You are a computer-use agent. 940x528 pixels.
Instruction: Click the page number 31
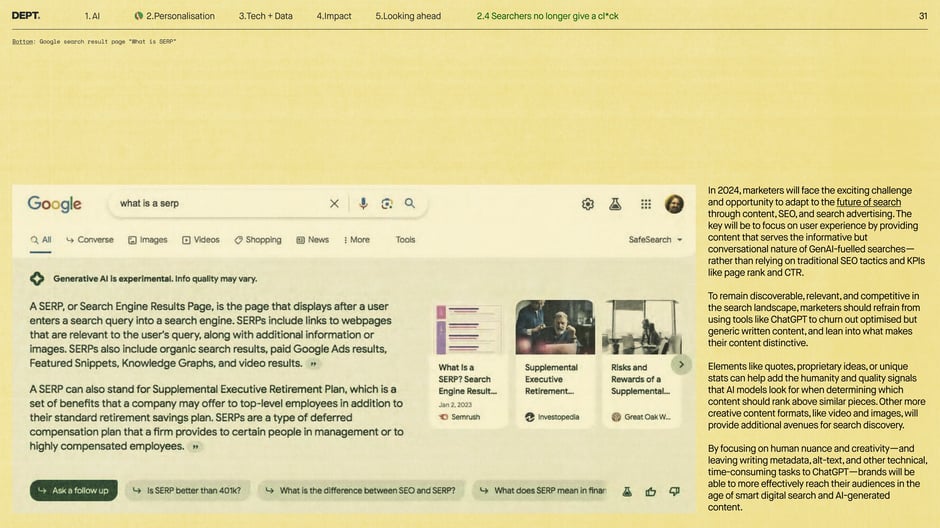pyautogui.click(x=923, y=16)
